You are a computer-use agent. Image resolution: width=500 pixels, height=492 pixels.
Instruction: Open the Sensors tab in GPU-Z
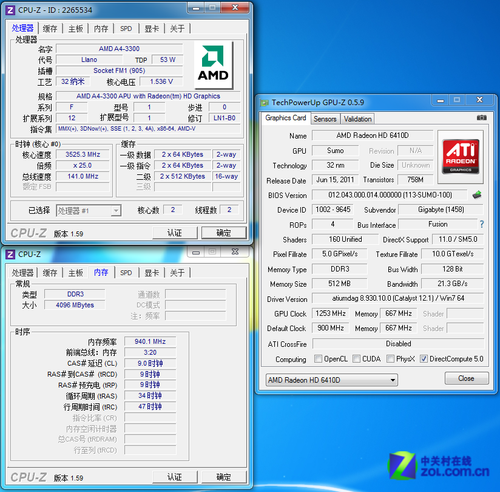(x=325, y=119)
